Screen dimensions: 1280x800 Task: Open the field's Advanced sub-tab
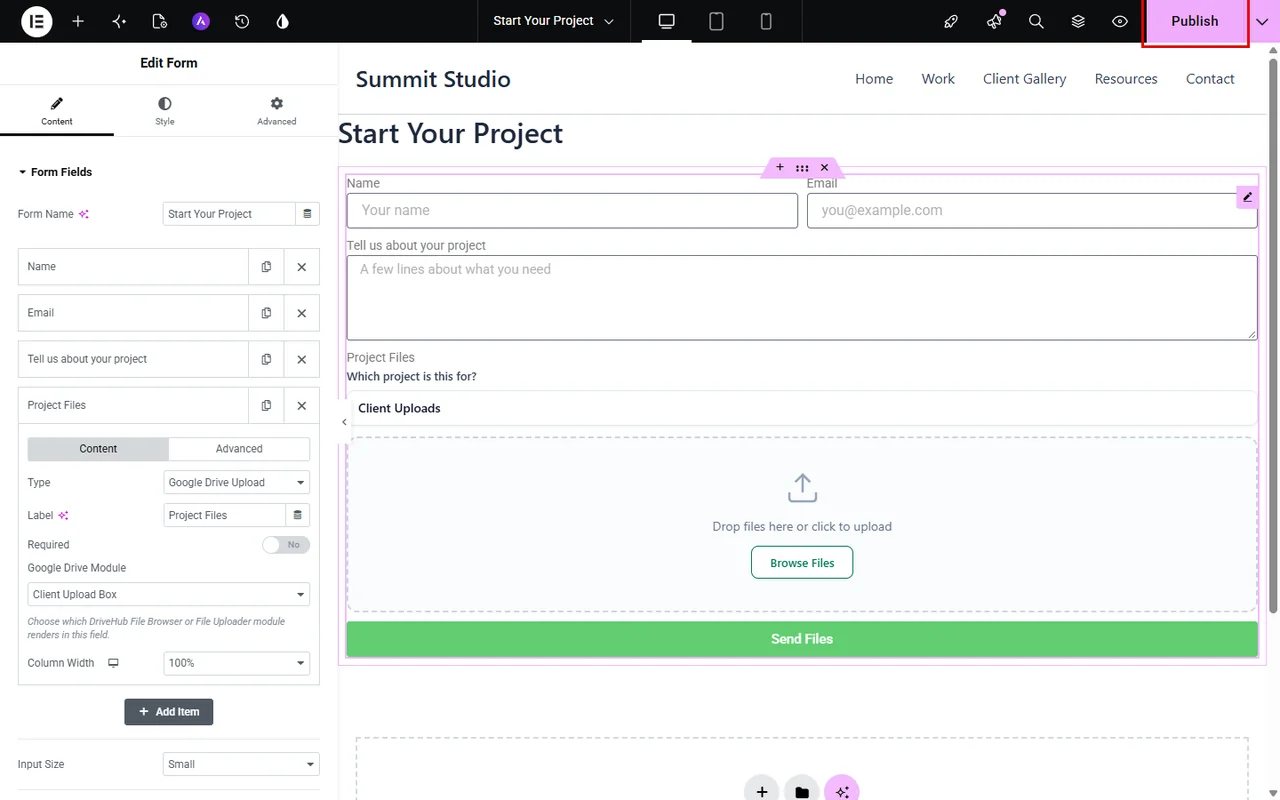pos(239,449)
